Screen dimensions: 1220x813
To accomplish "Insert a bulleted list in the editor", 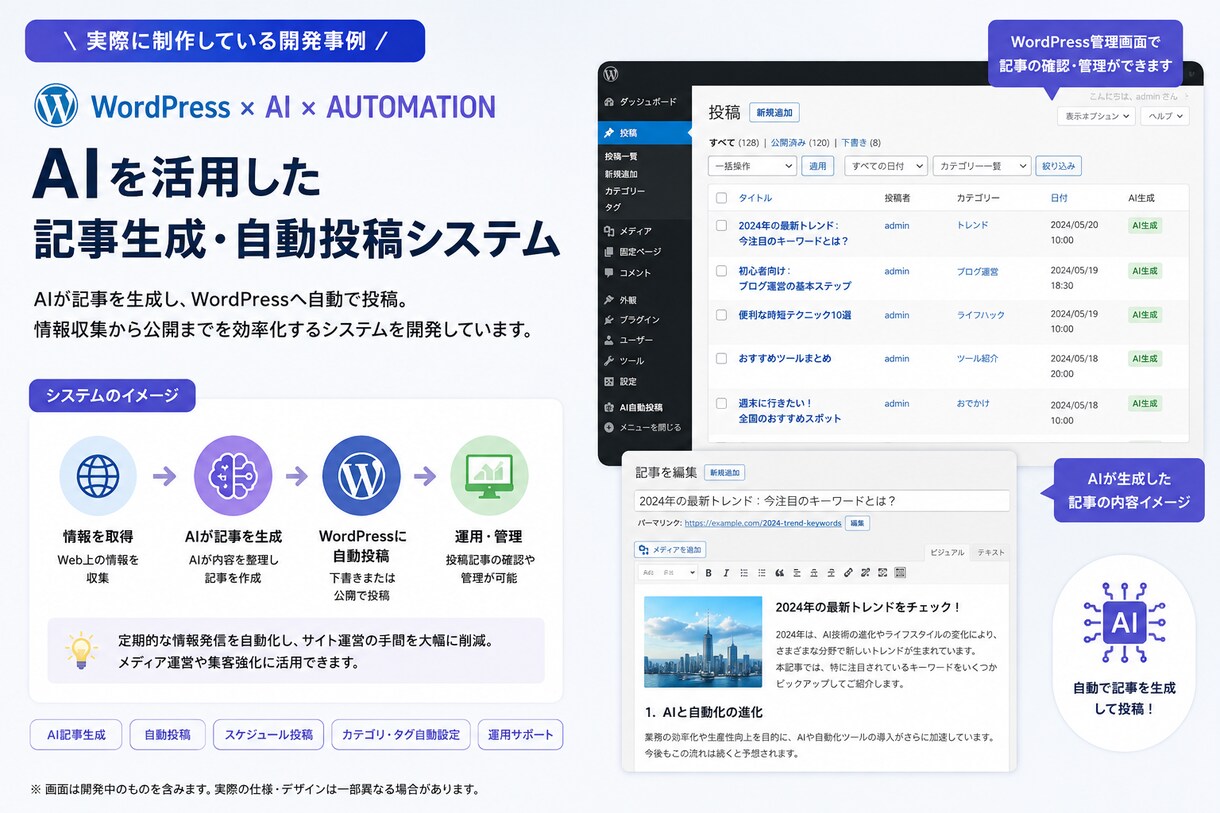I will (x=744, y=573).
